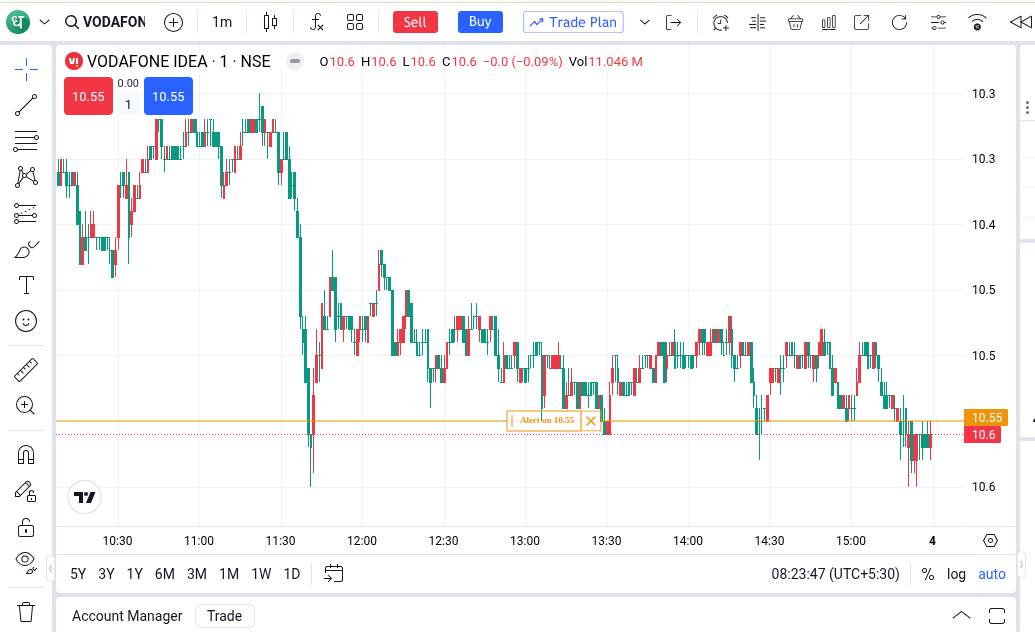
Task: Expand the Account Manager panel chevron
Action: pyautogui.click(x=961, y=615)
